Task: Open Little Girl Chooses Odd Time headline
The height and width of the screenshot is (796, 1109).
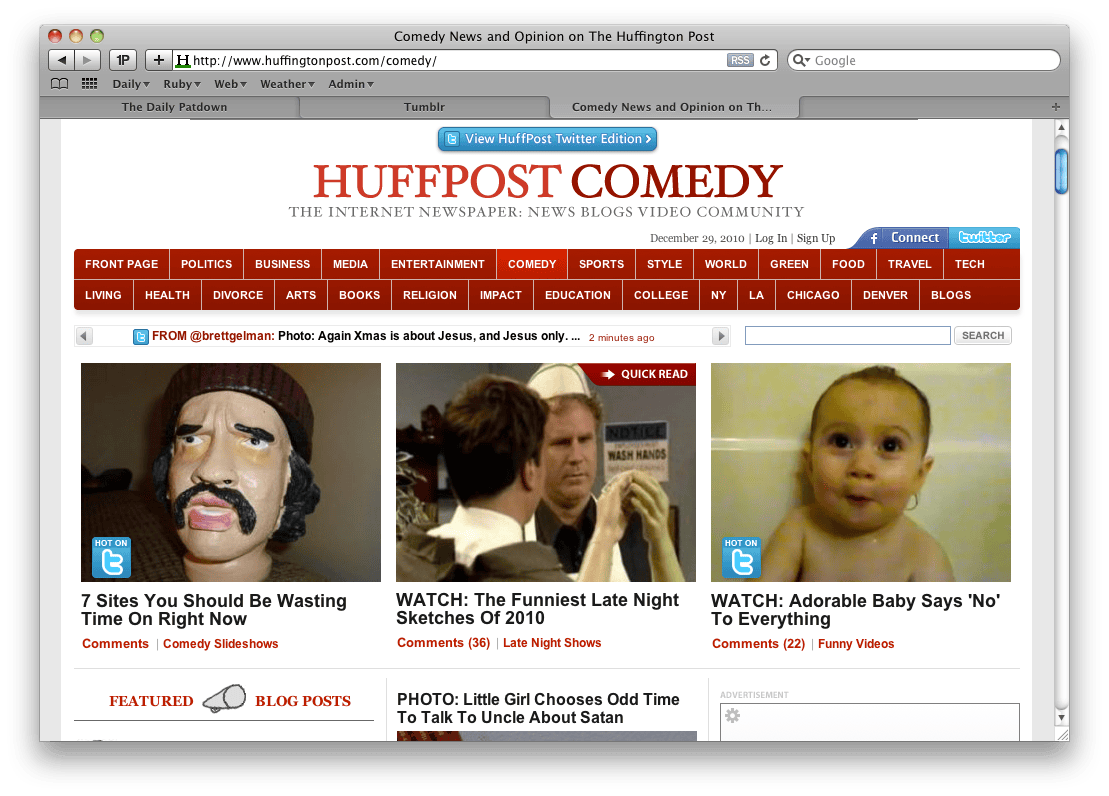Action: click(x=538, y=708)
